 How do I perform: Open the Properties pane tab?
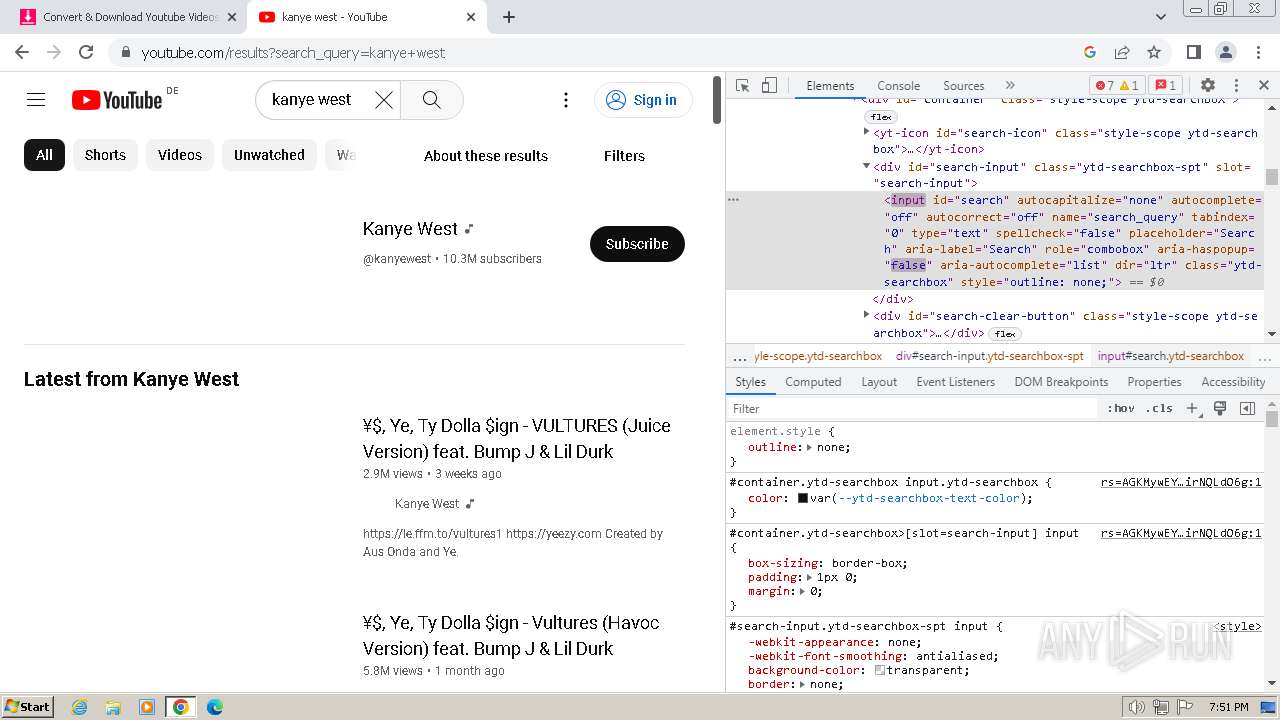coord(1154,382)
